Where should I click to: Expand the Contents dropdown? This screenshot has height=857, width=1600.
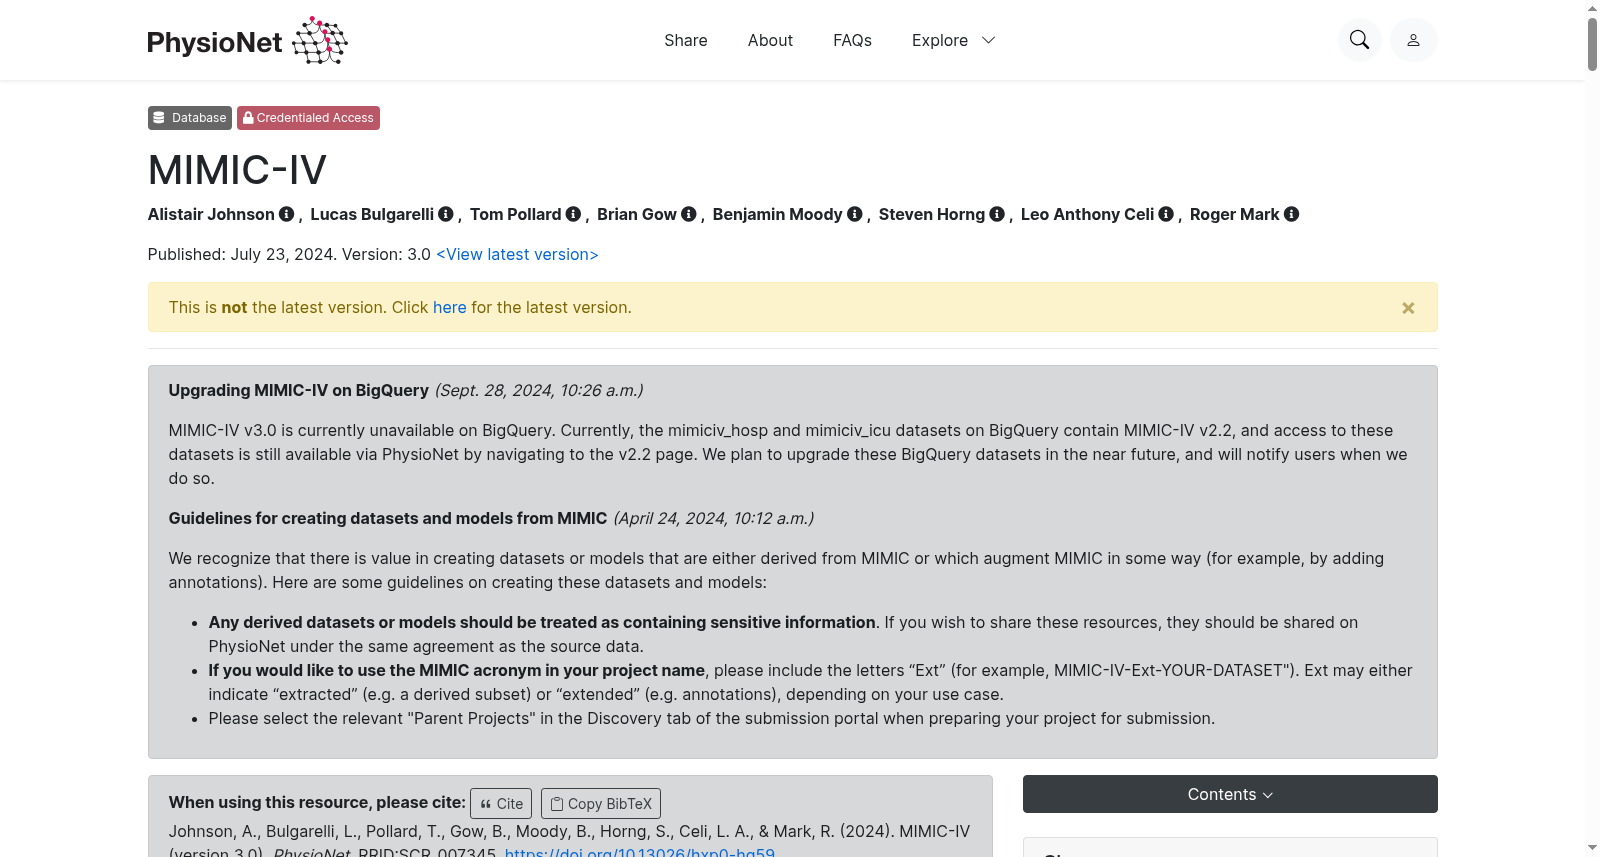1230,794
